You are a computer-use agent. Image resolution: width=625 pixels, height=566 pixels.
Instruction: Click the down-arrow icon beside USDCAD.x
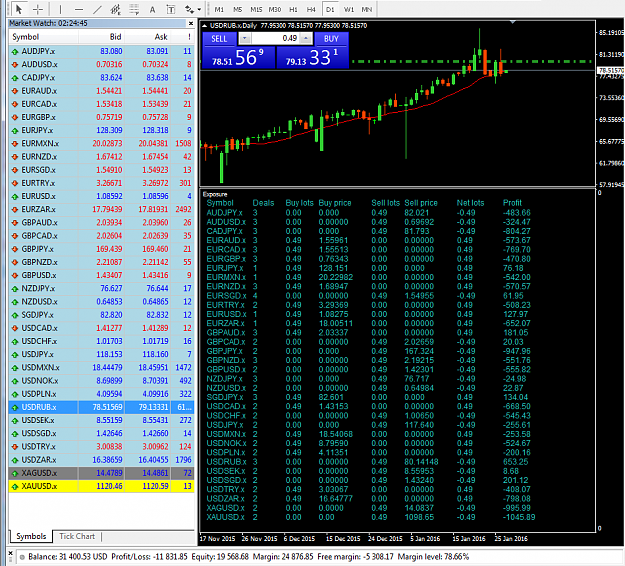tap(15, 328)
